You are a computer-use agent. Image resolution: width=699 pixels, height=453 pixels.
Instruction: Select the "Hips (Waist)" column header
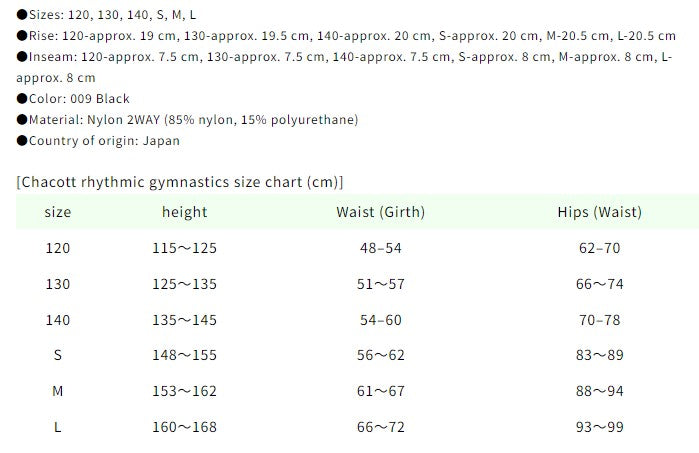click(600, 212)
